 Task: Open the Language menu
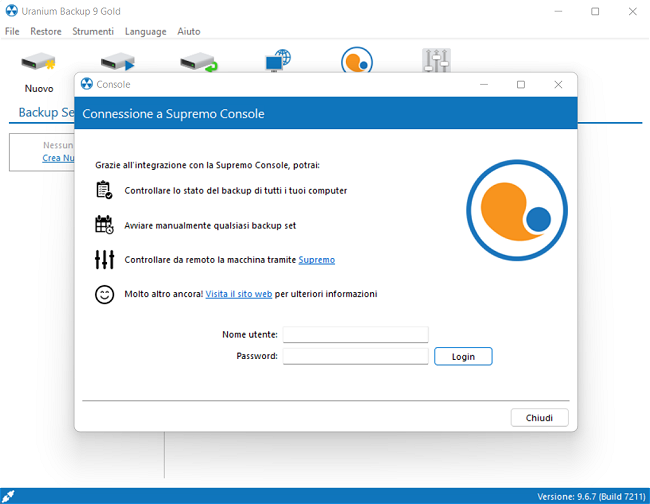[x=146, y=32]
